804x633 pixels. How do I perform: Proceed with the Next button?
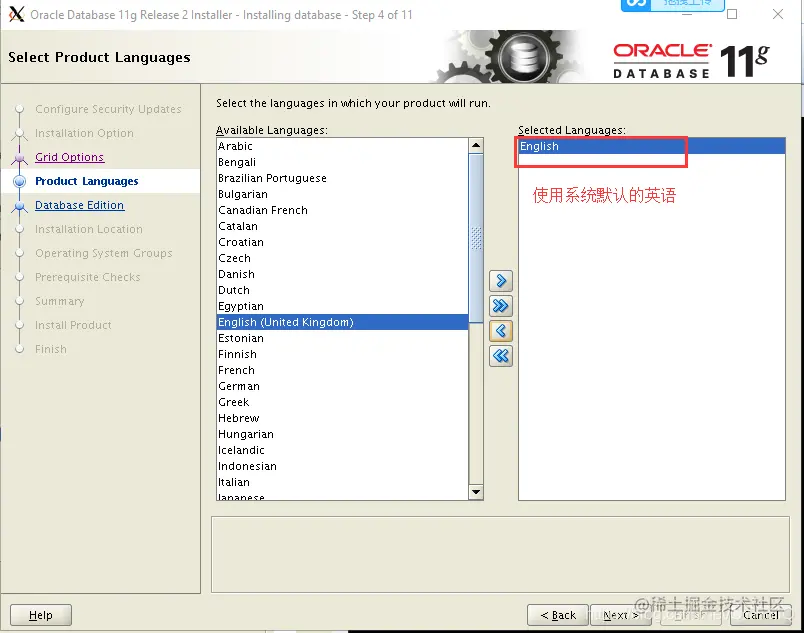pyautogui.click(x=620, y=615)
